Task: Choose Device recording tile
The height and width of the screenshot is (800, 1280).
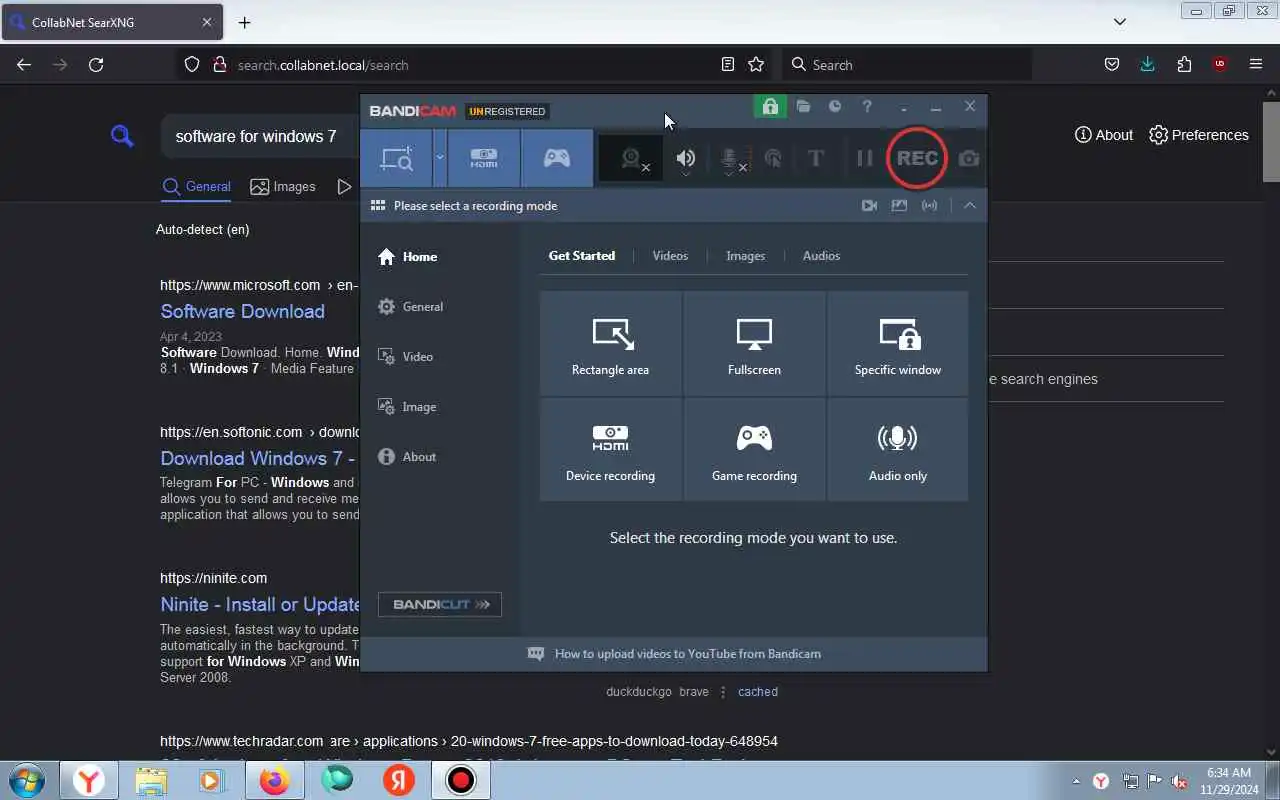Action: [610, 450]
